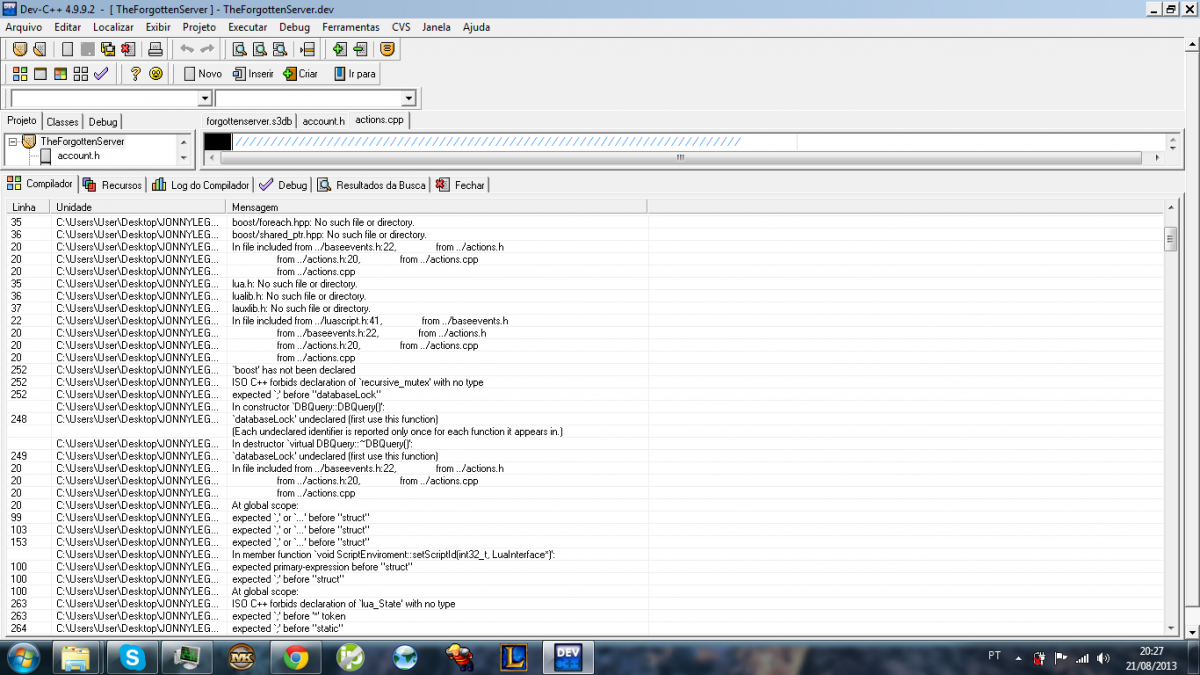
Task: Open the forgottenserver.s3db editor tab
Action: [x=249, y=121]
